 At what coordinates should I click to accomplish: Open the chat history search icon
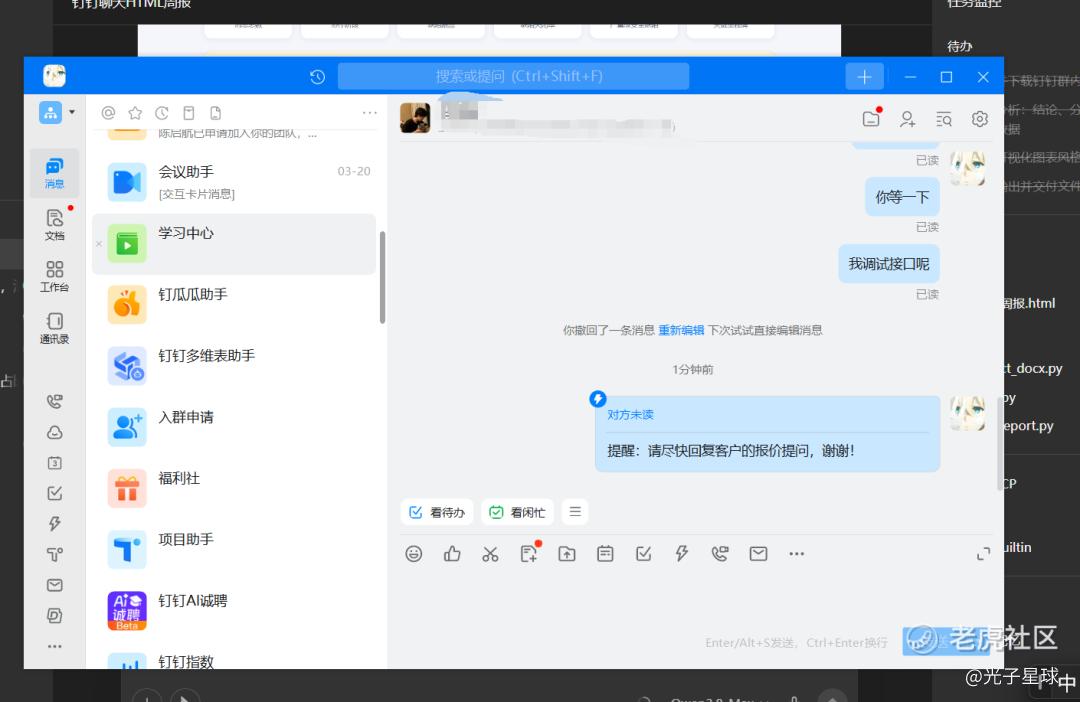(944, 119)
